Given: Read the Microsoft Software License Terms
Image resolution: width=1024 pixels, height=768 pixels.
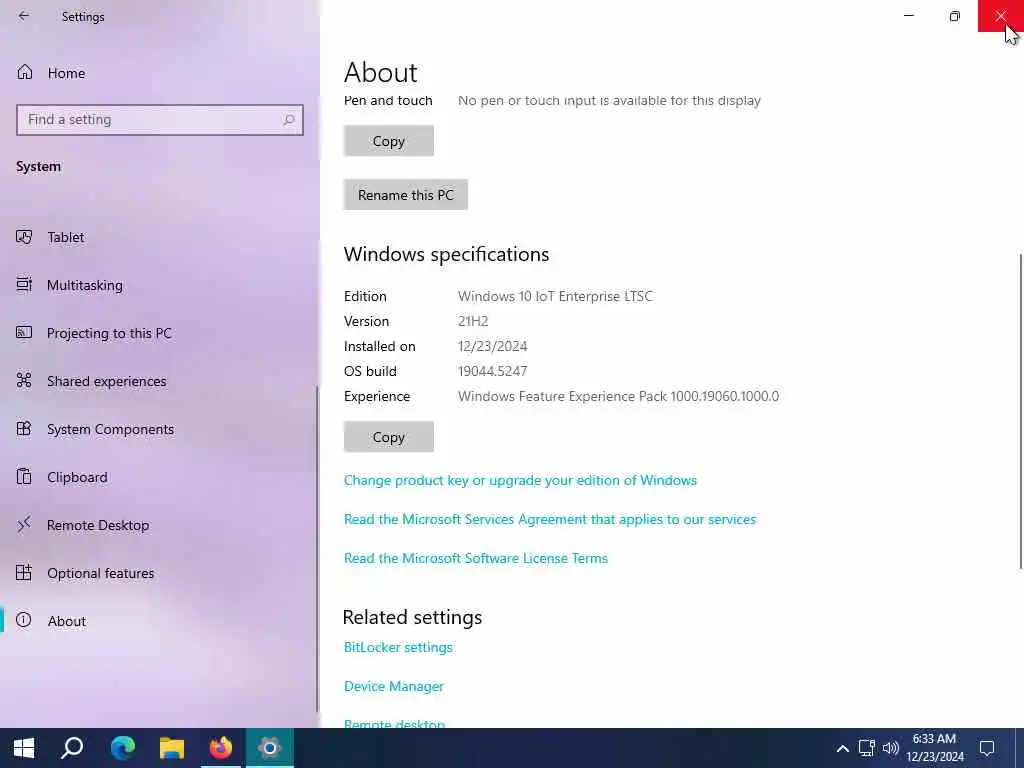Looking at the screenshot, I should click(x=475, y=558).
